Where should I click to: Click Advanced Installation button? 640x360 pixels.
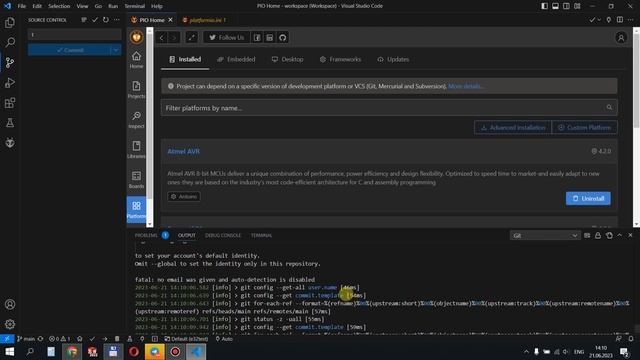[x=513, y=128]
